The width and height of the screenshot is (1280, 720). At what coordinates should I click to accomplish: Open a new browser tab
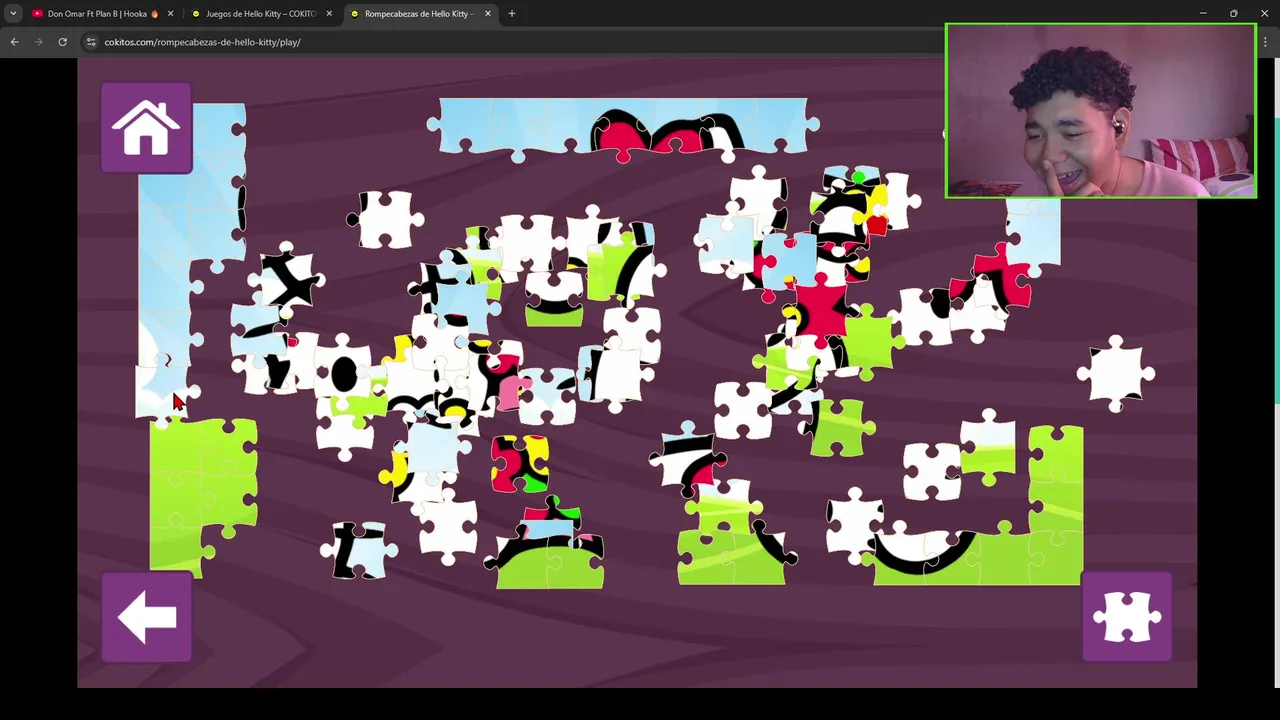512,14
